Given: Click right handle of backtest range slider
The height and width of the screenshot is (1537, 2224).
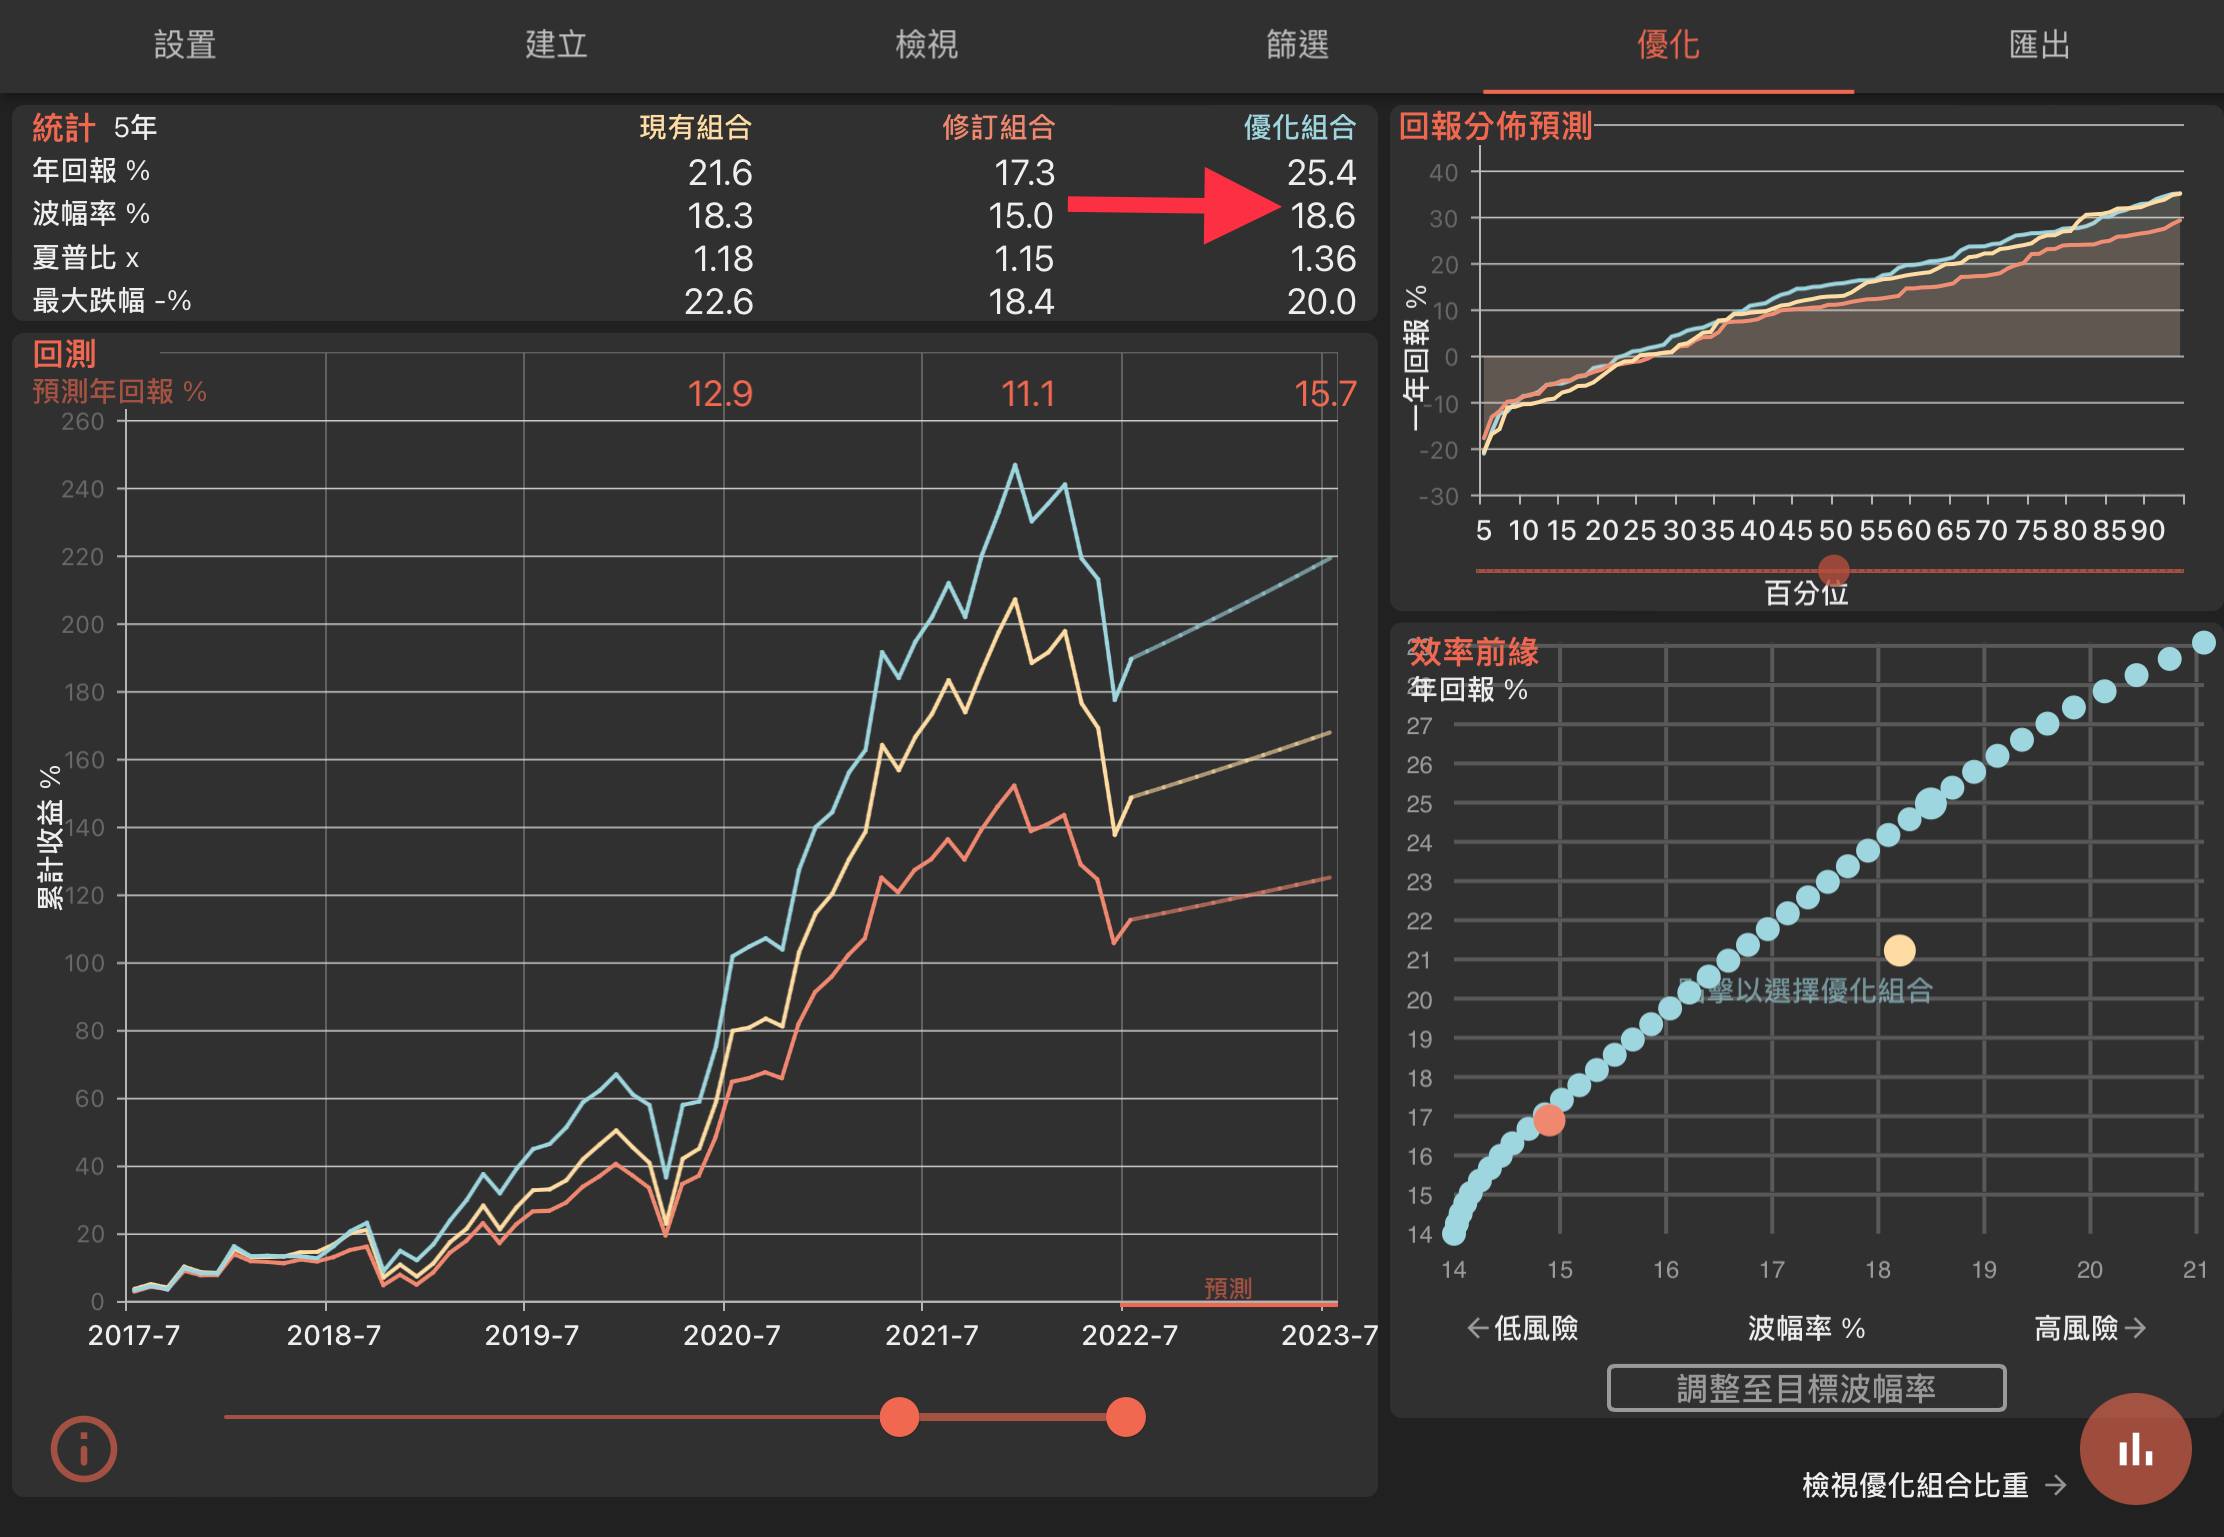Looking at the screenshot, I should [x=1126, y=1417].
